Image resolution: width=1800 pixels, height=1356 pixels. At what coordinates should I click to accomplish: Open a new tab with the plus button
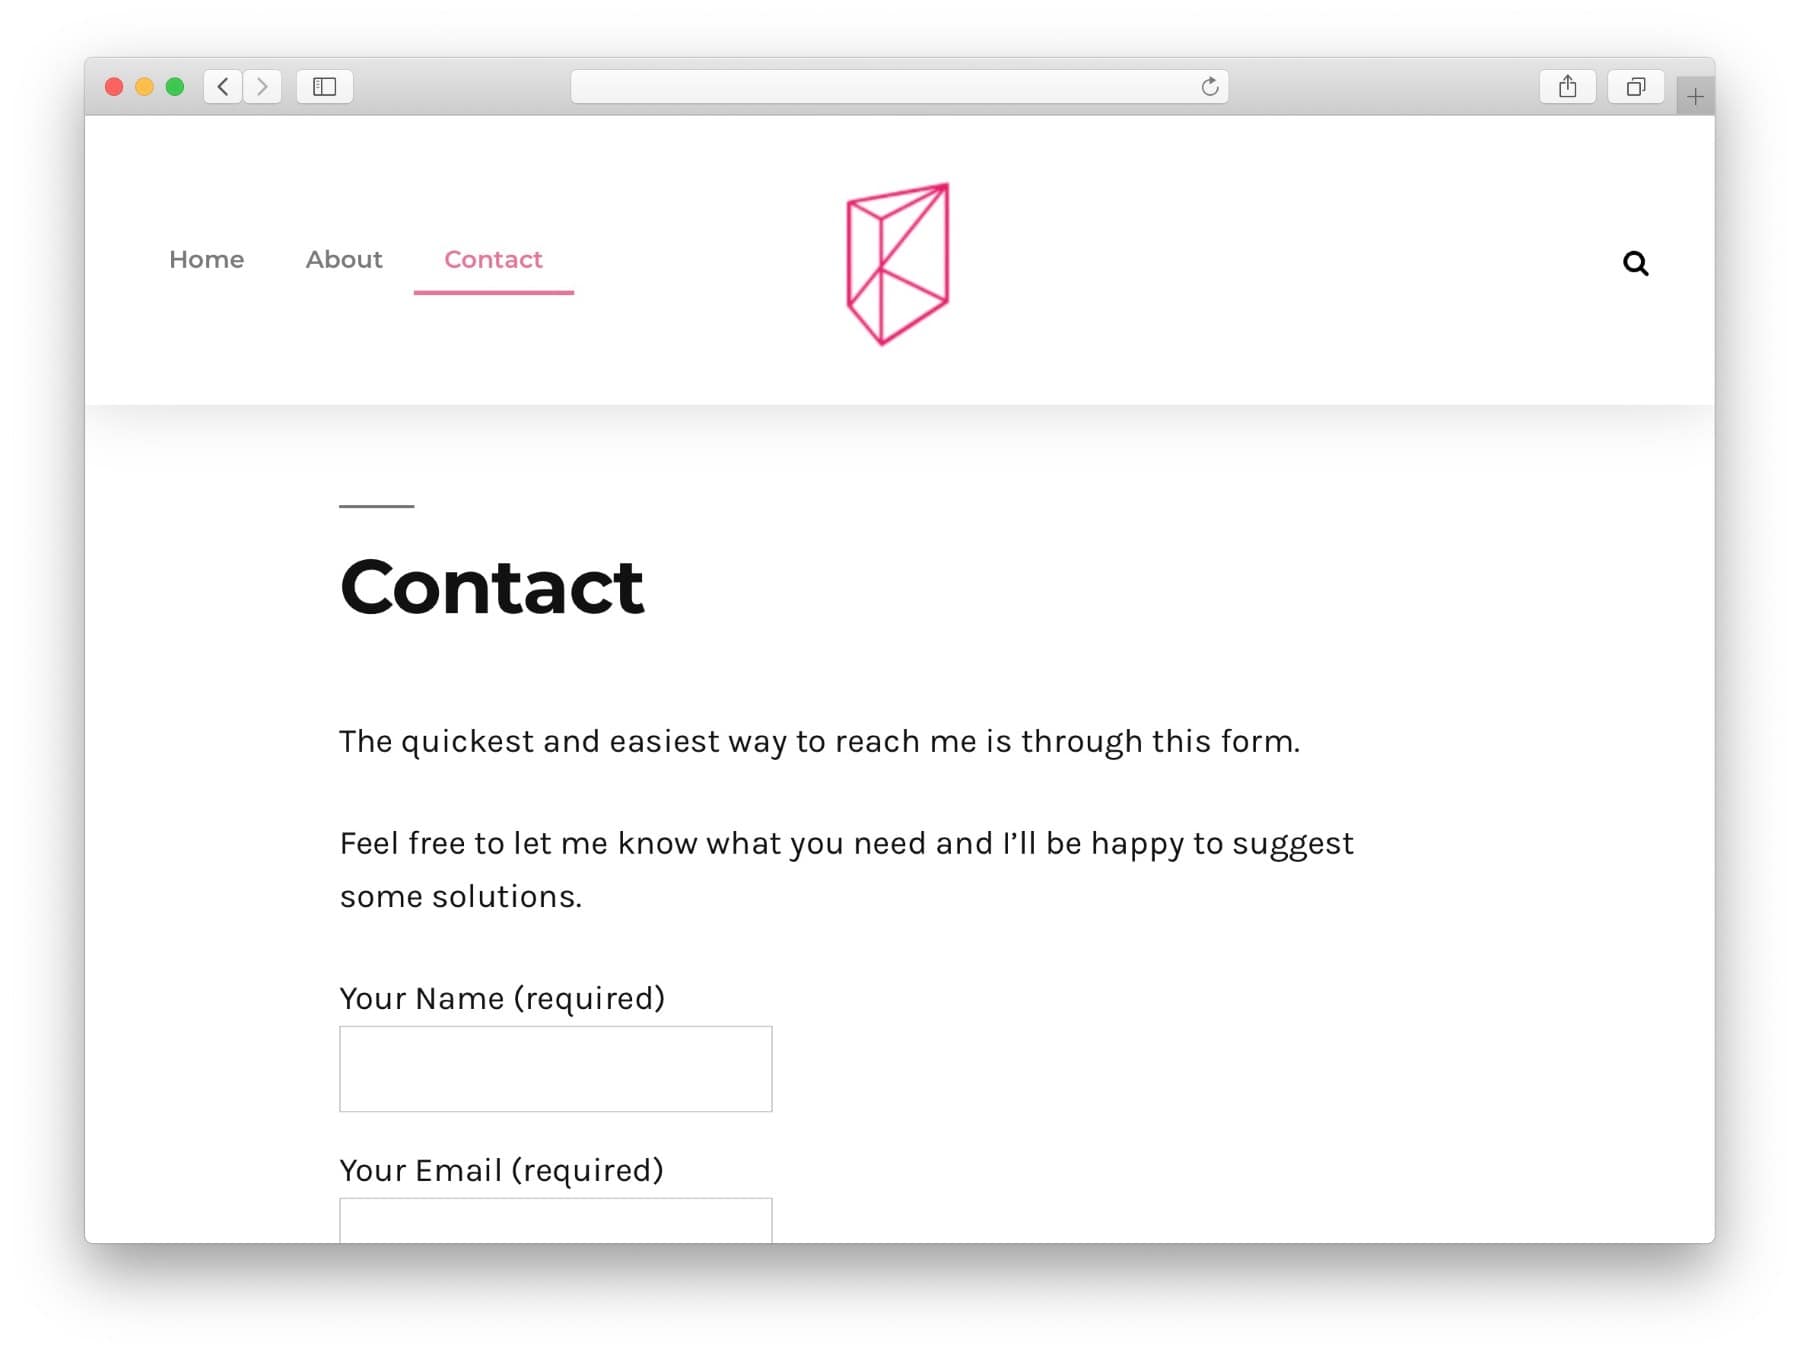(1694, 97)
